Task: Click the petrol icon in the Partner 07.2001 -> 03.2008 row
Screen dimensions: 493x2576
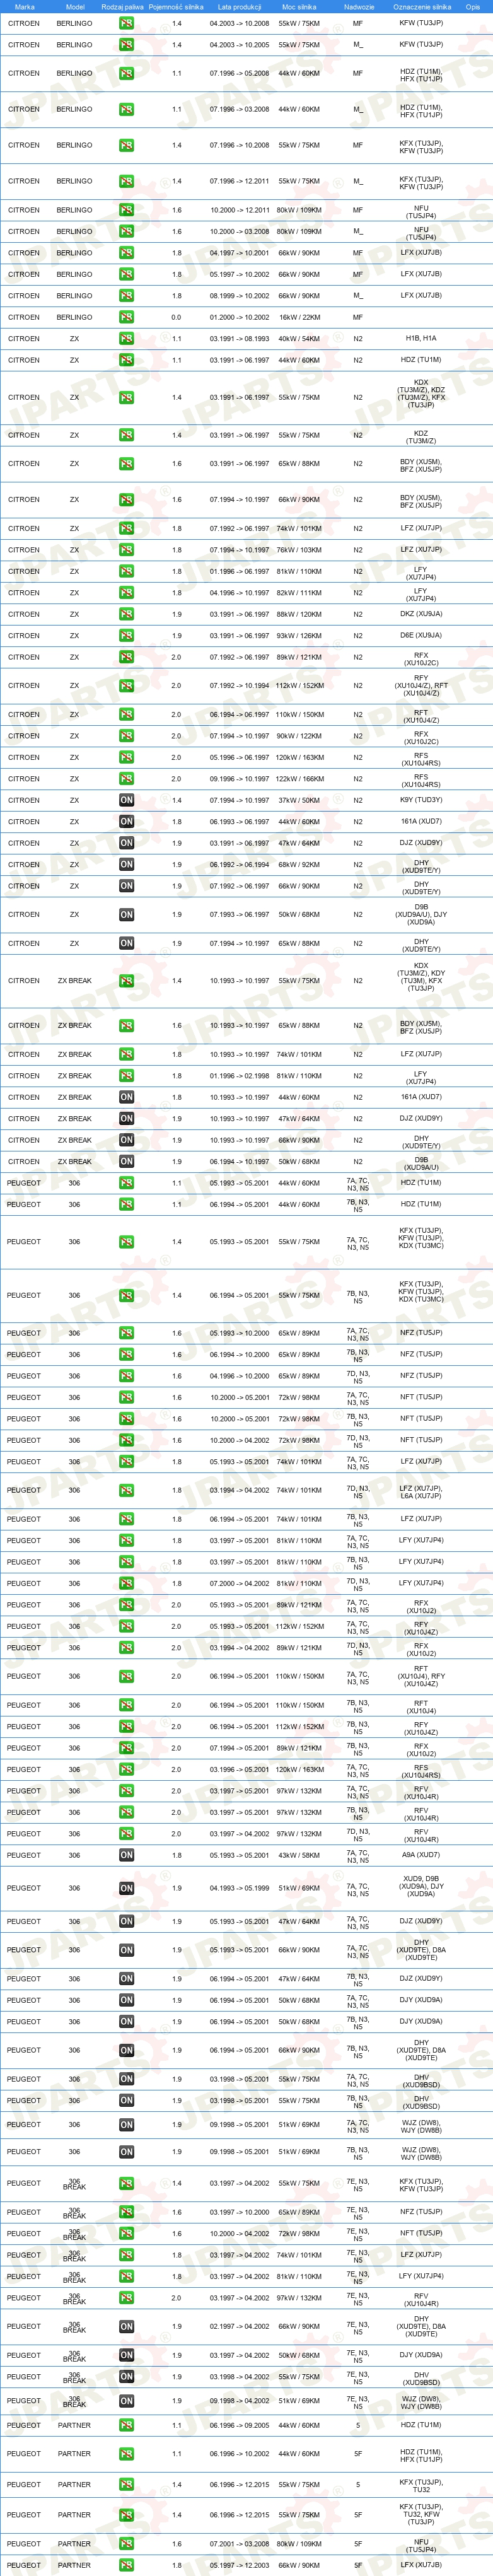Action: 126,2544
